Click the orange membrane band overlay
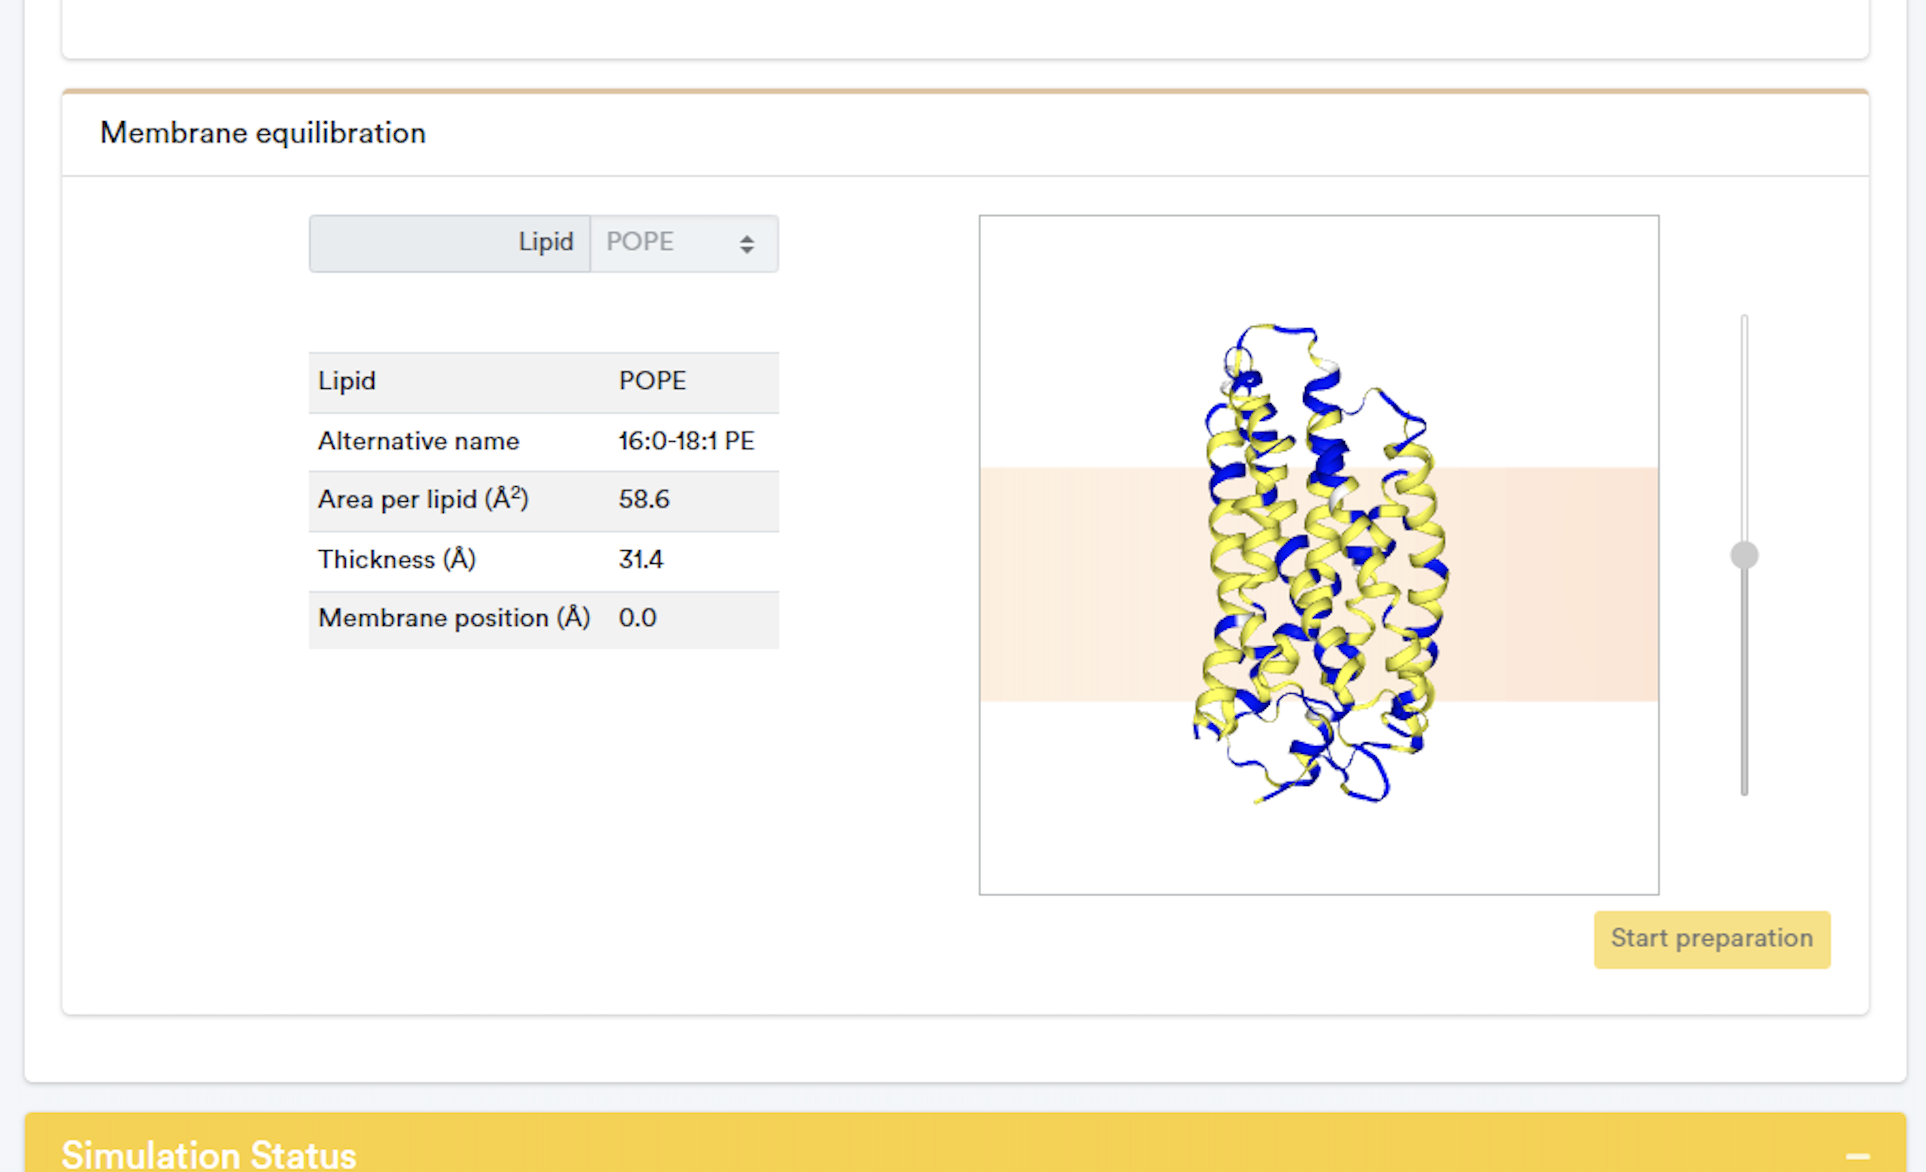Viewport: 1926px width, 1172px height. (1080, 580)
